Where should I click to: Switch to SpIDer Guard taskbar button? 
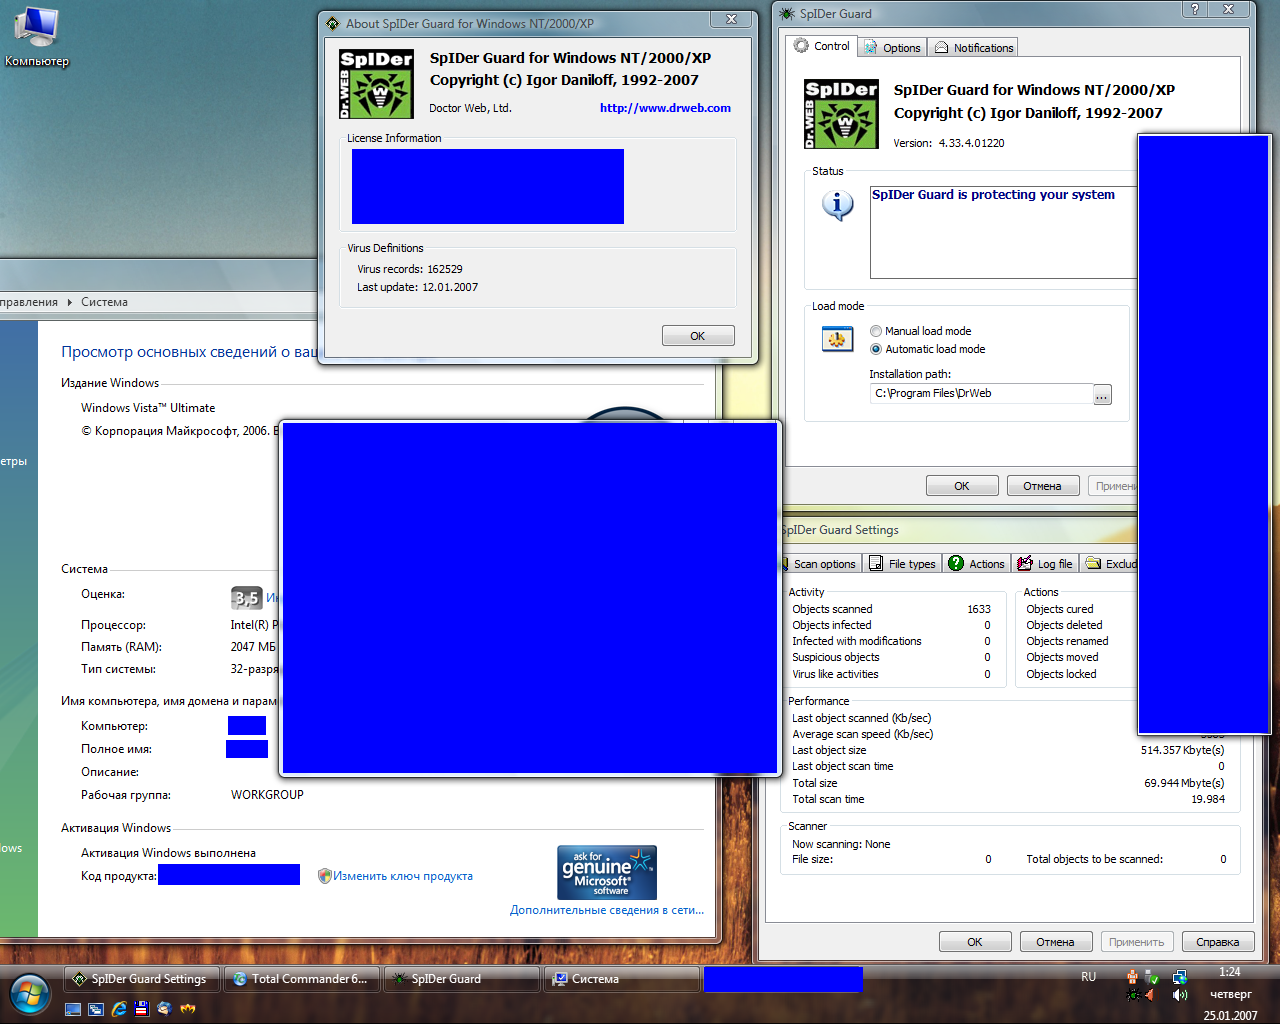(462, 979)
